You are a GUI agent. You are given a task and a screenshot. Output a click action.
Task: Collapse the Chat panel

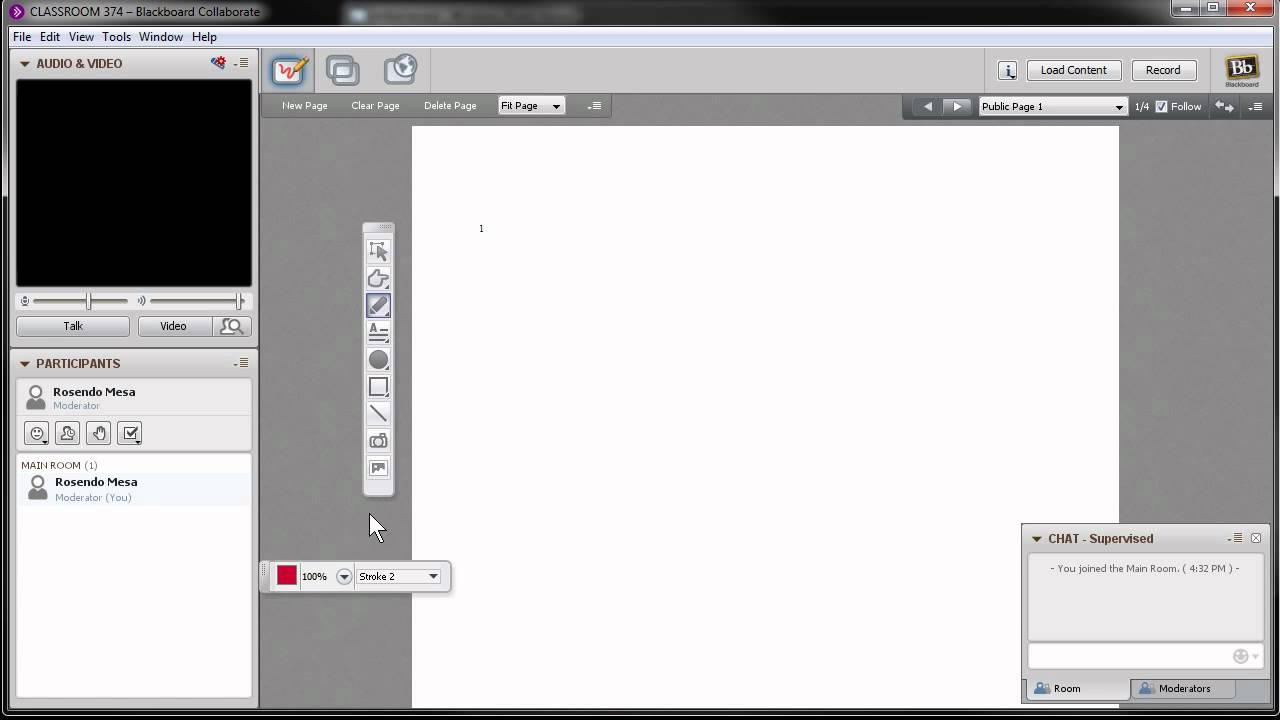[1037, 538]
